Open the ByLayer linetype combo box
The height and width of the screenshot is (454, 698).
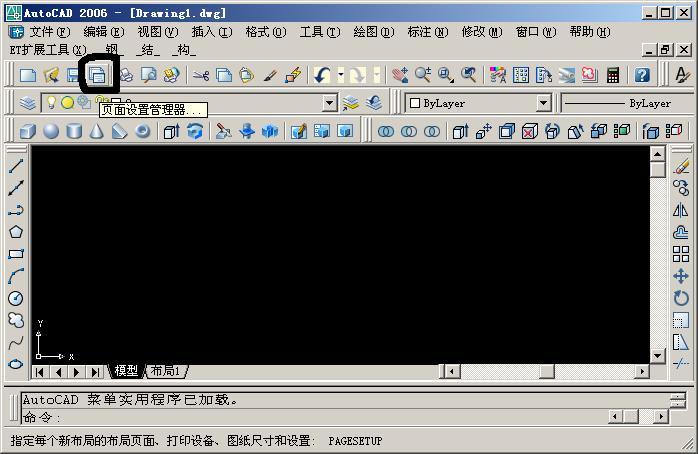coord(628,103)
